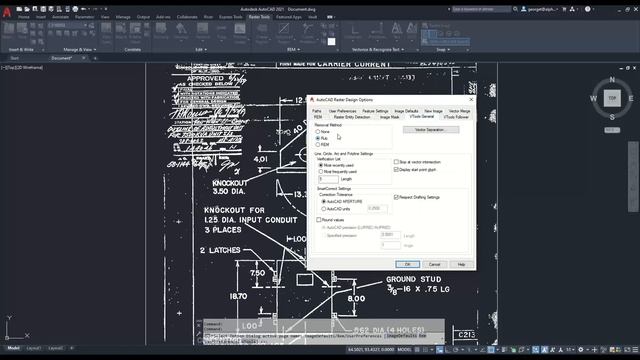Click the white color swatch in REM panel
This screenshot has height=360, width=640.
click(331, 42)
